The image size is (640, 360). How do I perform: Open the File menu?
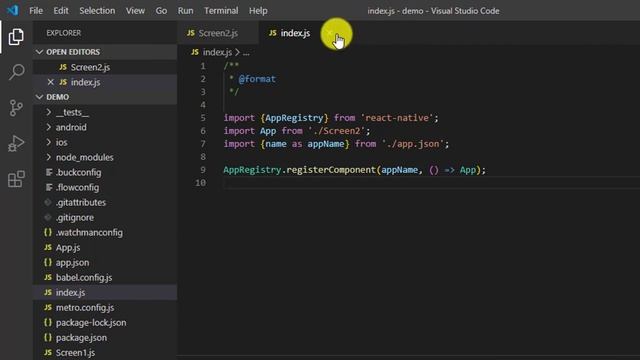(x=36, y=11)
